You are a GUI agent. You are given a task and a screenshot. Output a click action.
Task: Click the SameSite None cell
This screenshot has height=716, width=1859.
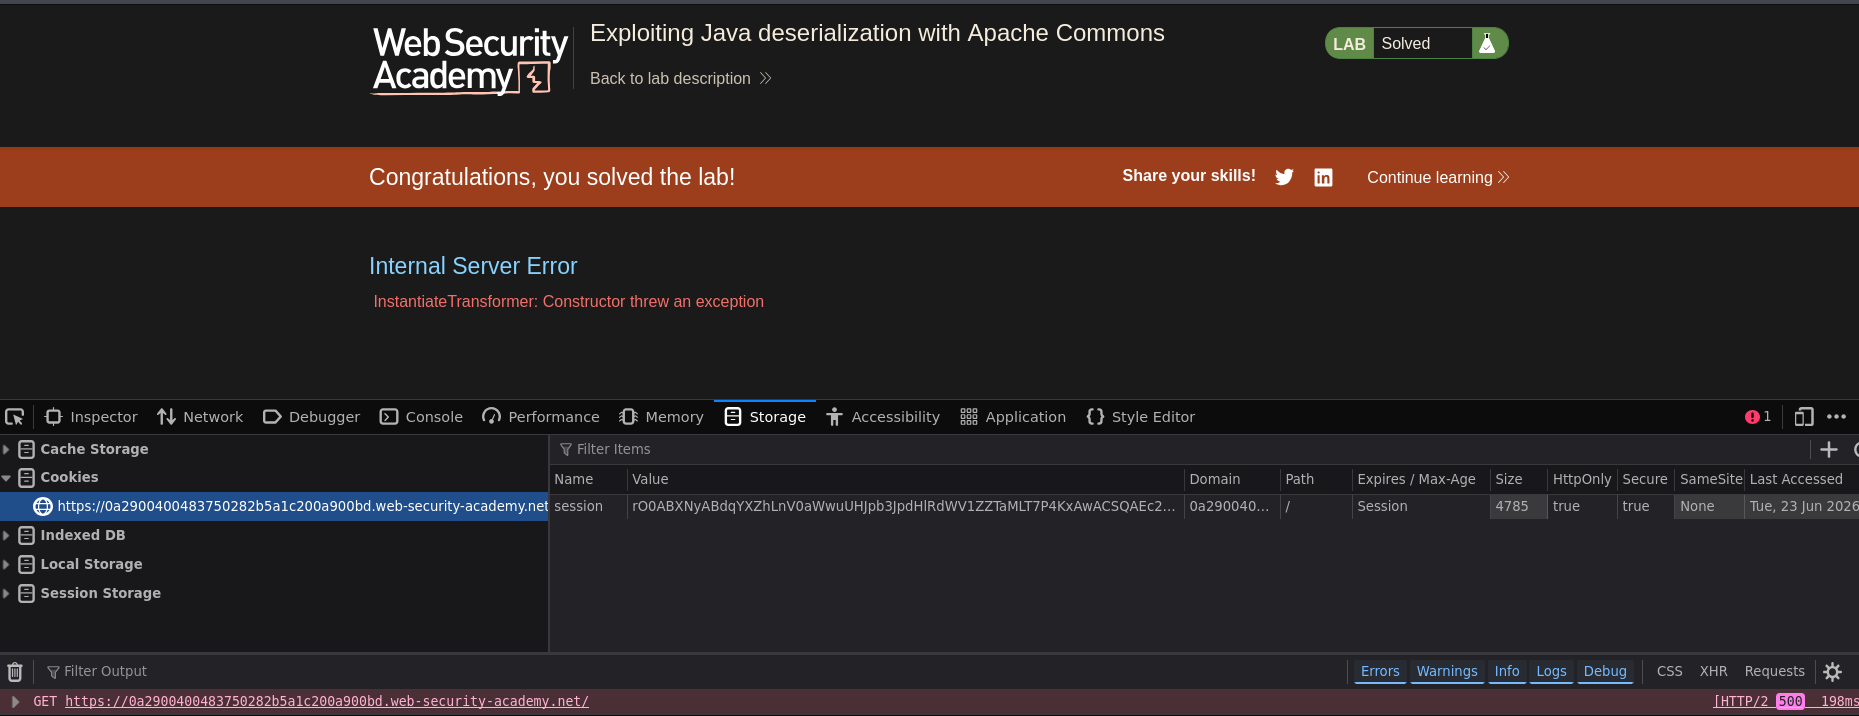pos(1710,507)
